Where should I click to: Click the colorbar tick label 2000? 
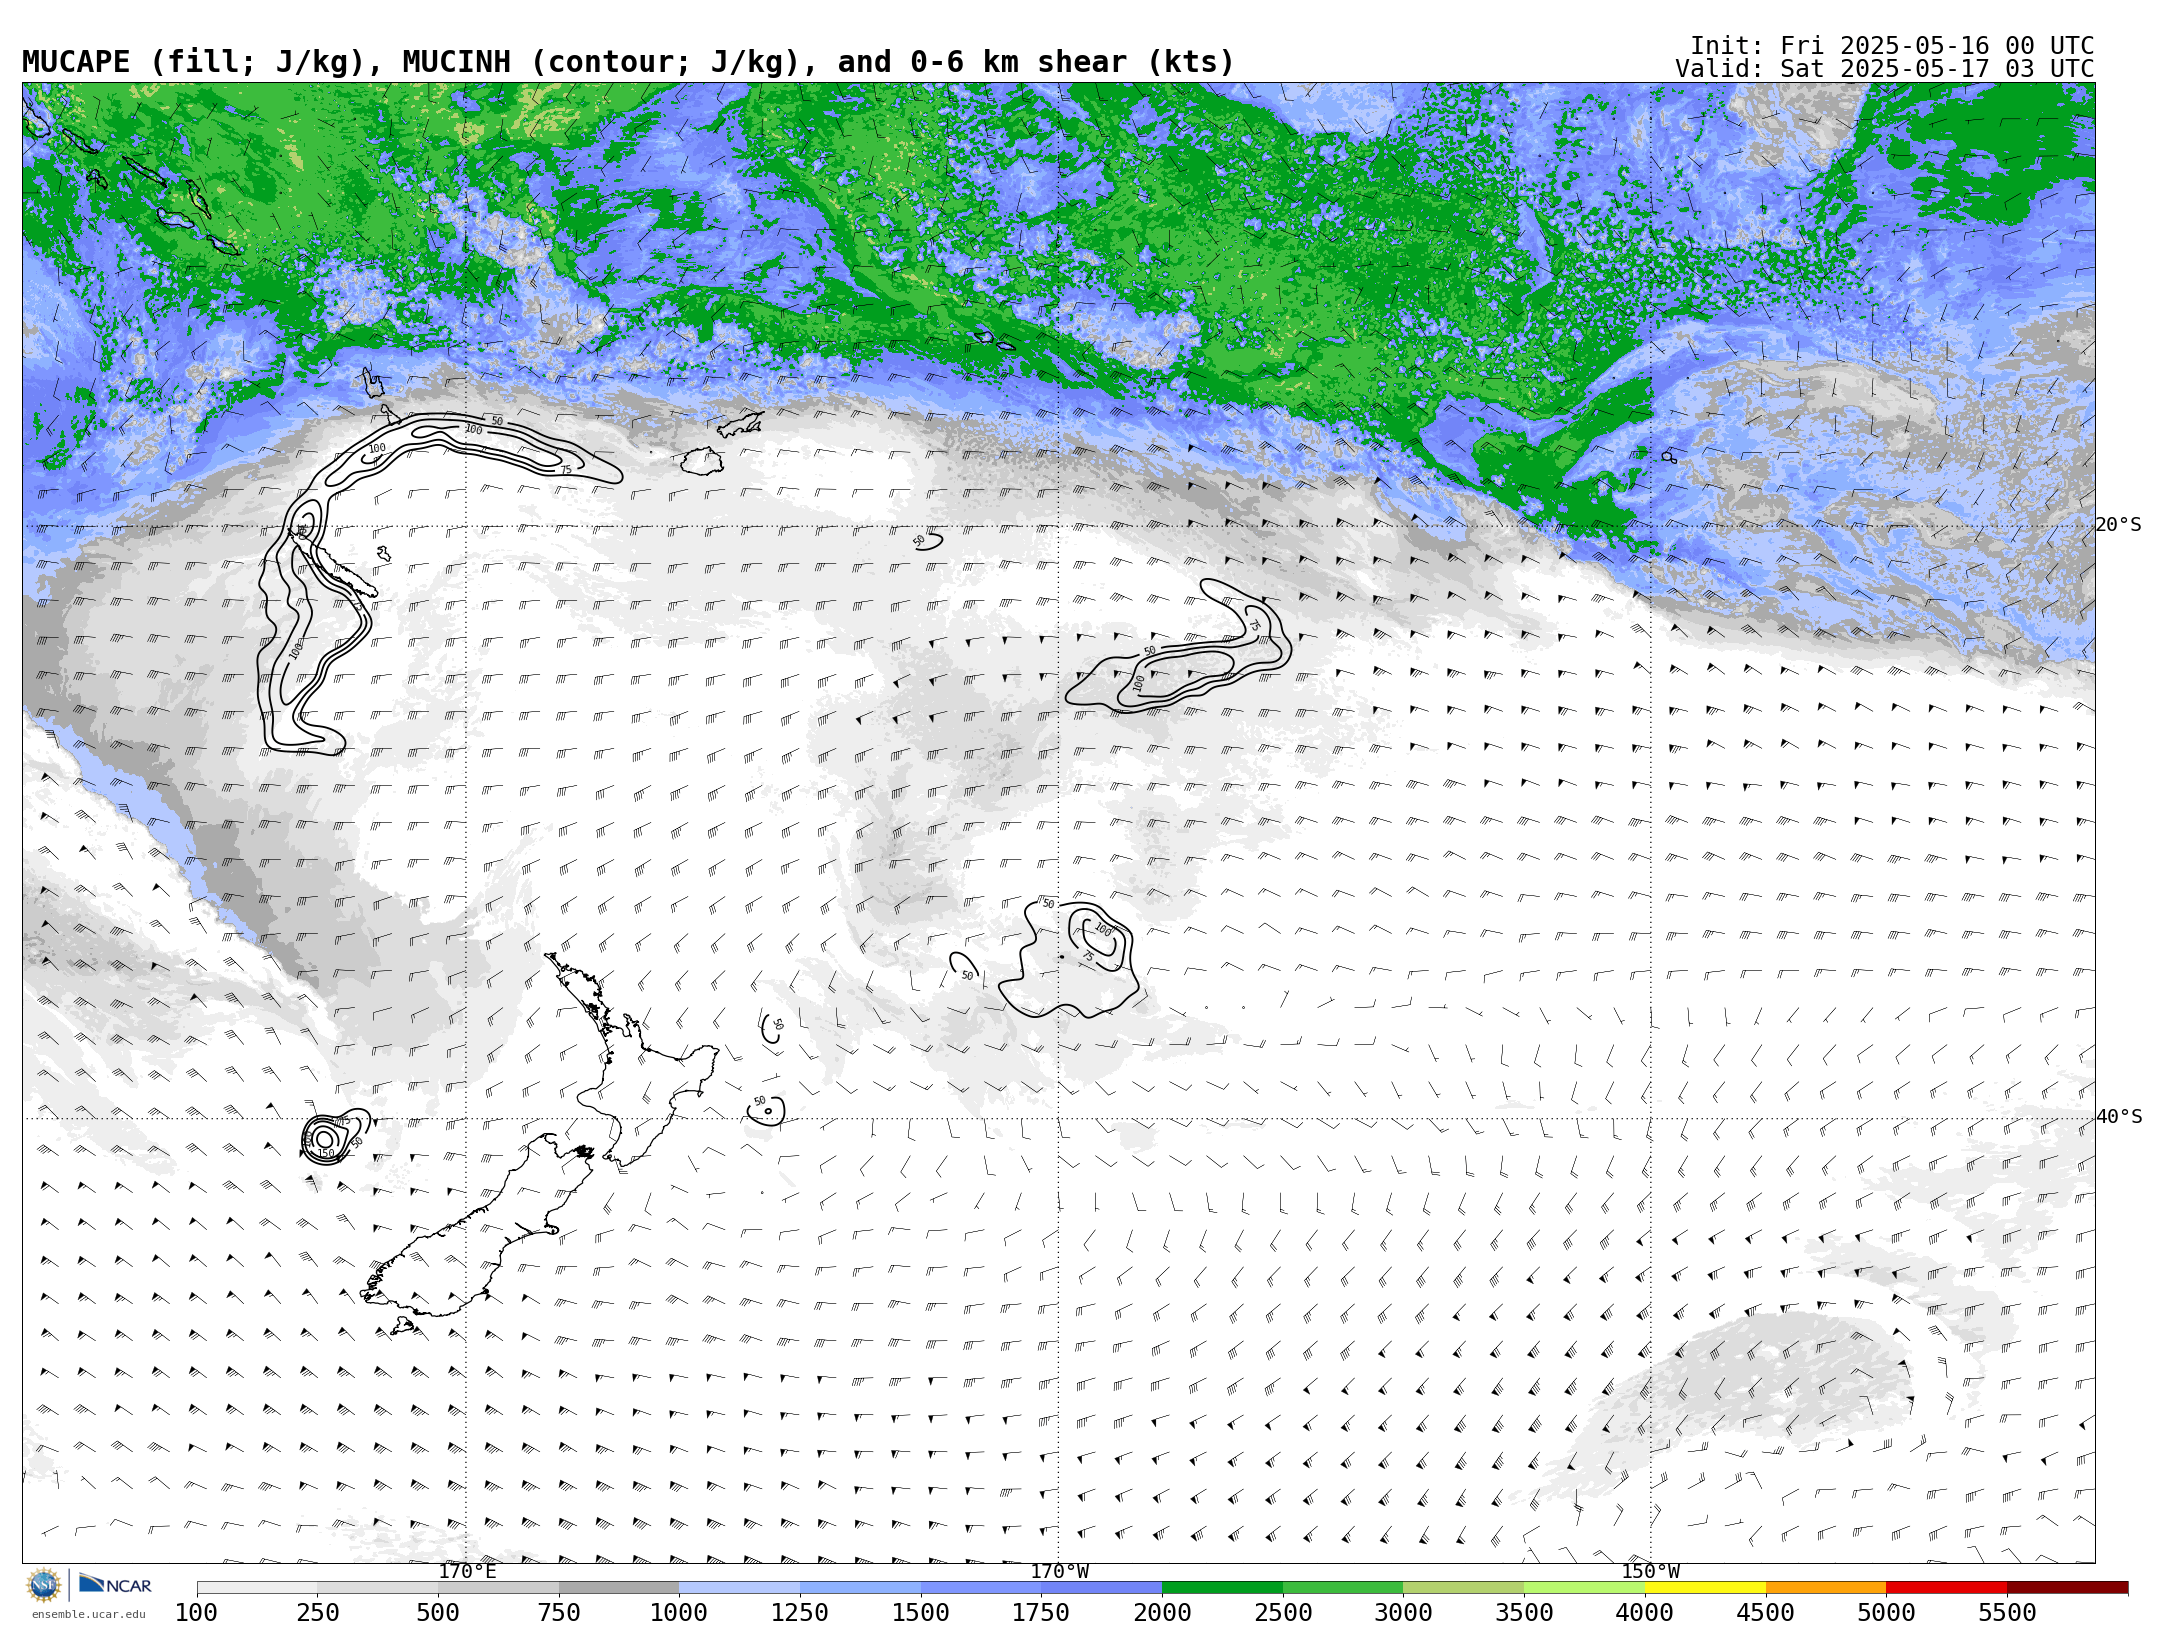click(1162, 1613)
